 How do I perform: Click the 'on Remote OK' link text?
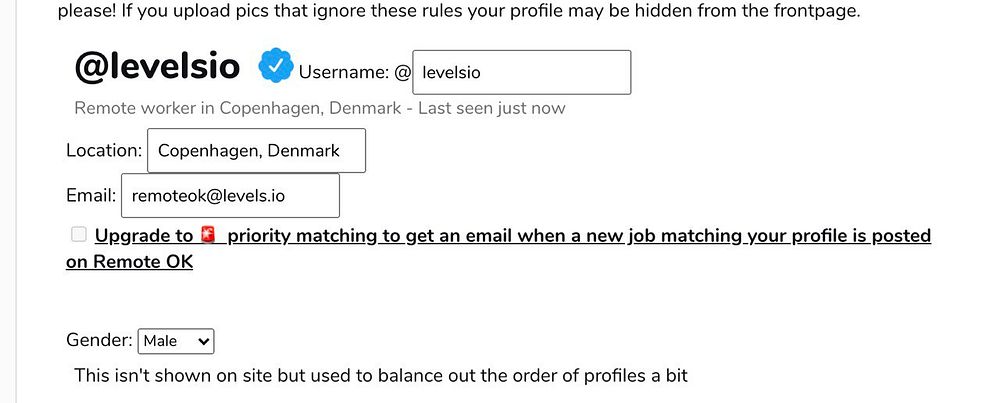point(129,262)
